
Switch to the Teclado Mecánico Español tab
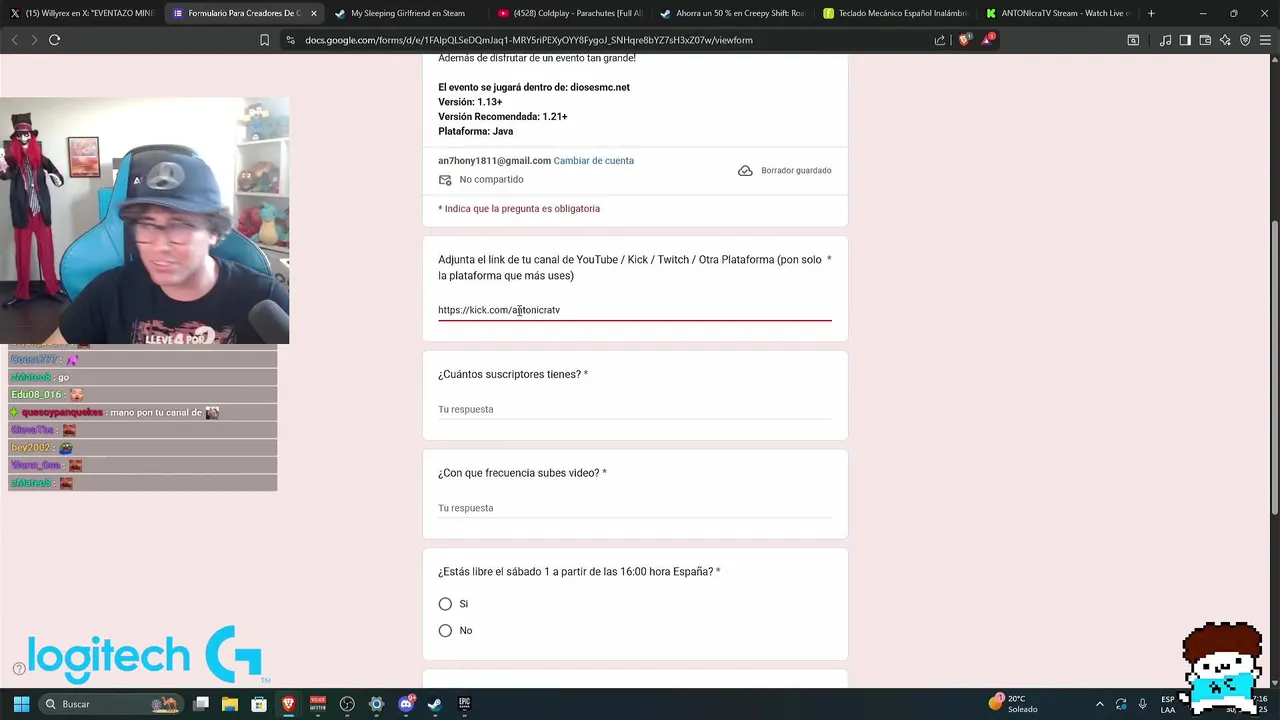click(x=895, y=13)
